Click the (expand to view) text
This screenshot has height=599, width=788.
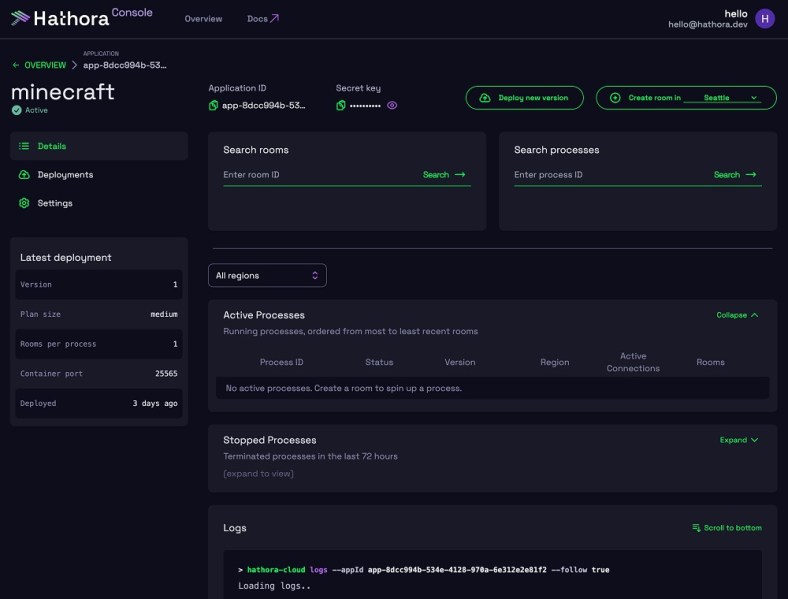tap(258, 473)
